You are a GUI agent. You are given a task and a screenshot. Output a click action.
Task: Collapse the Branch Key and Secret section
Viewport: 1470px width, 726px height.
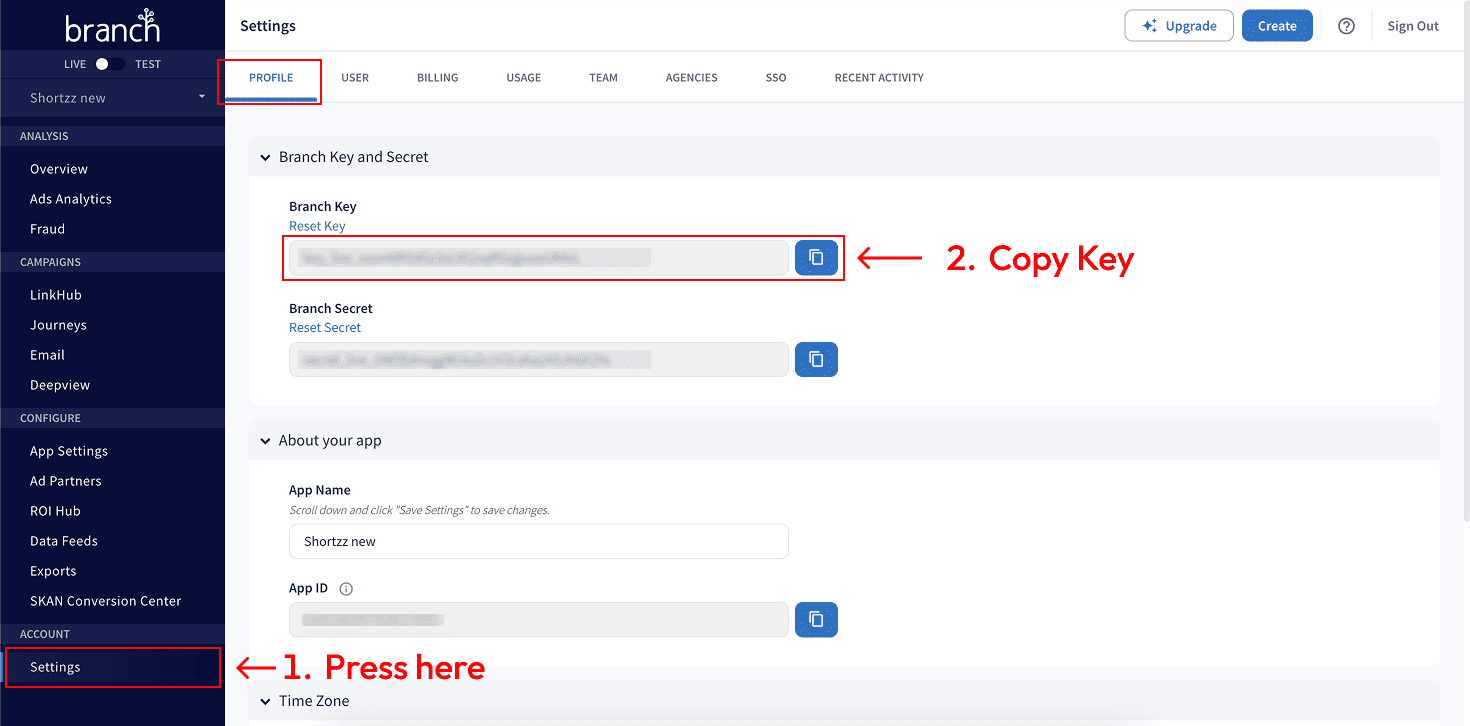265,157
